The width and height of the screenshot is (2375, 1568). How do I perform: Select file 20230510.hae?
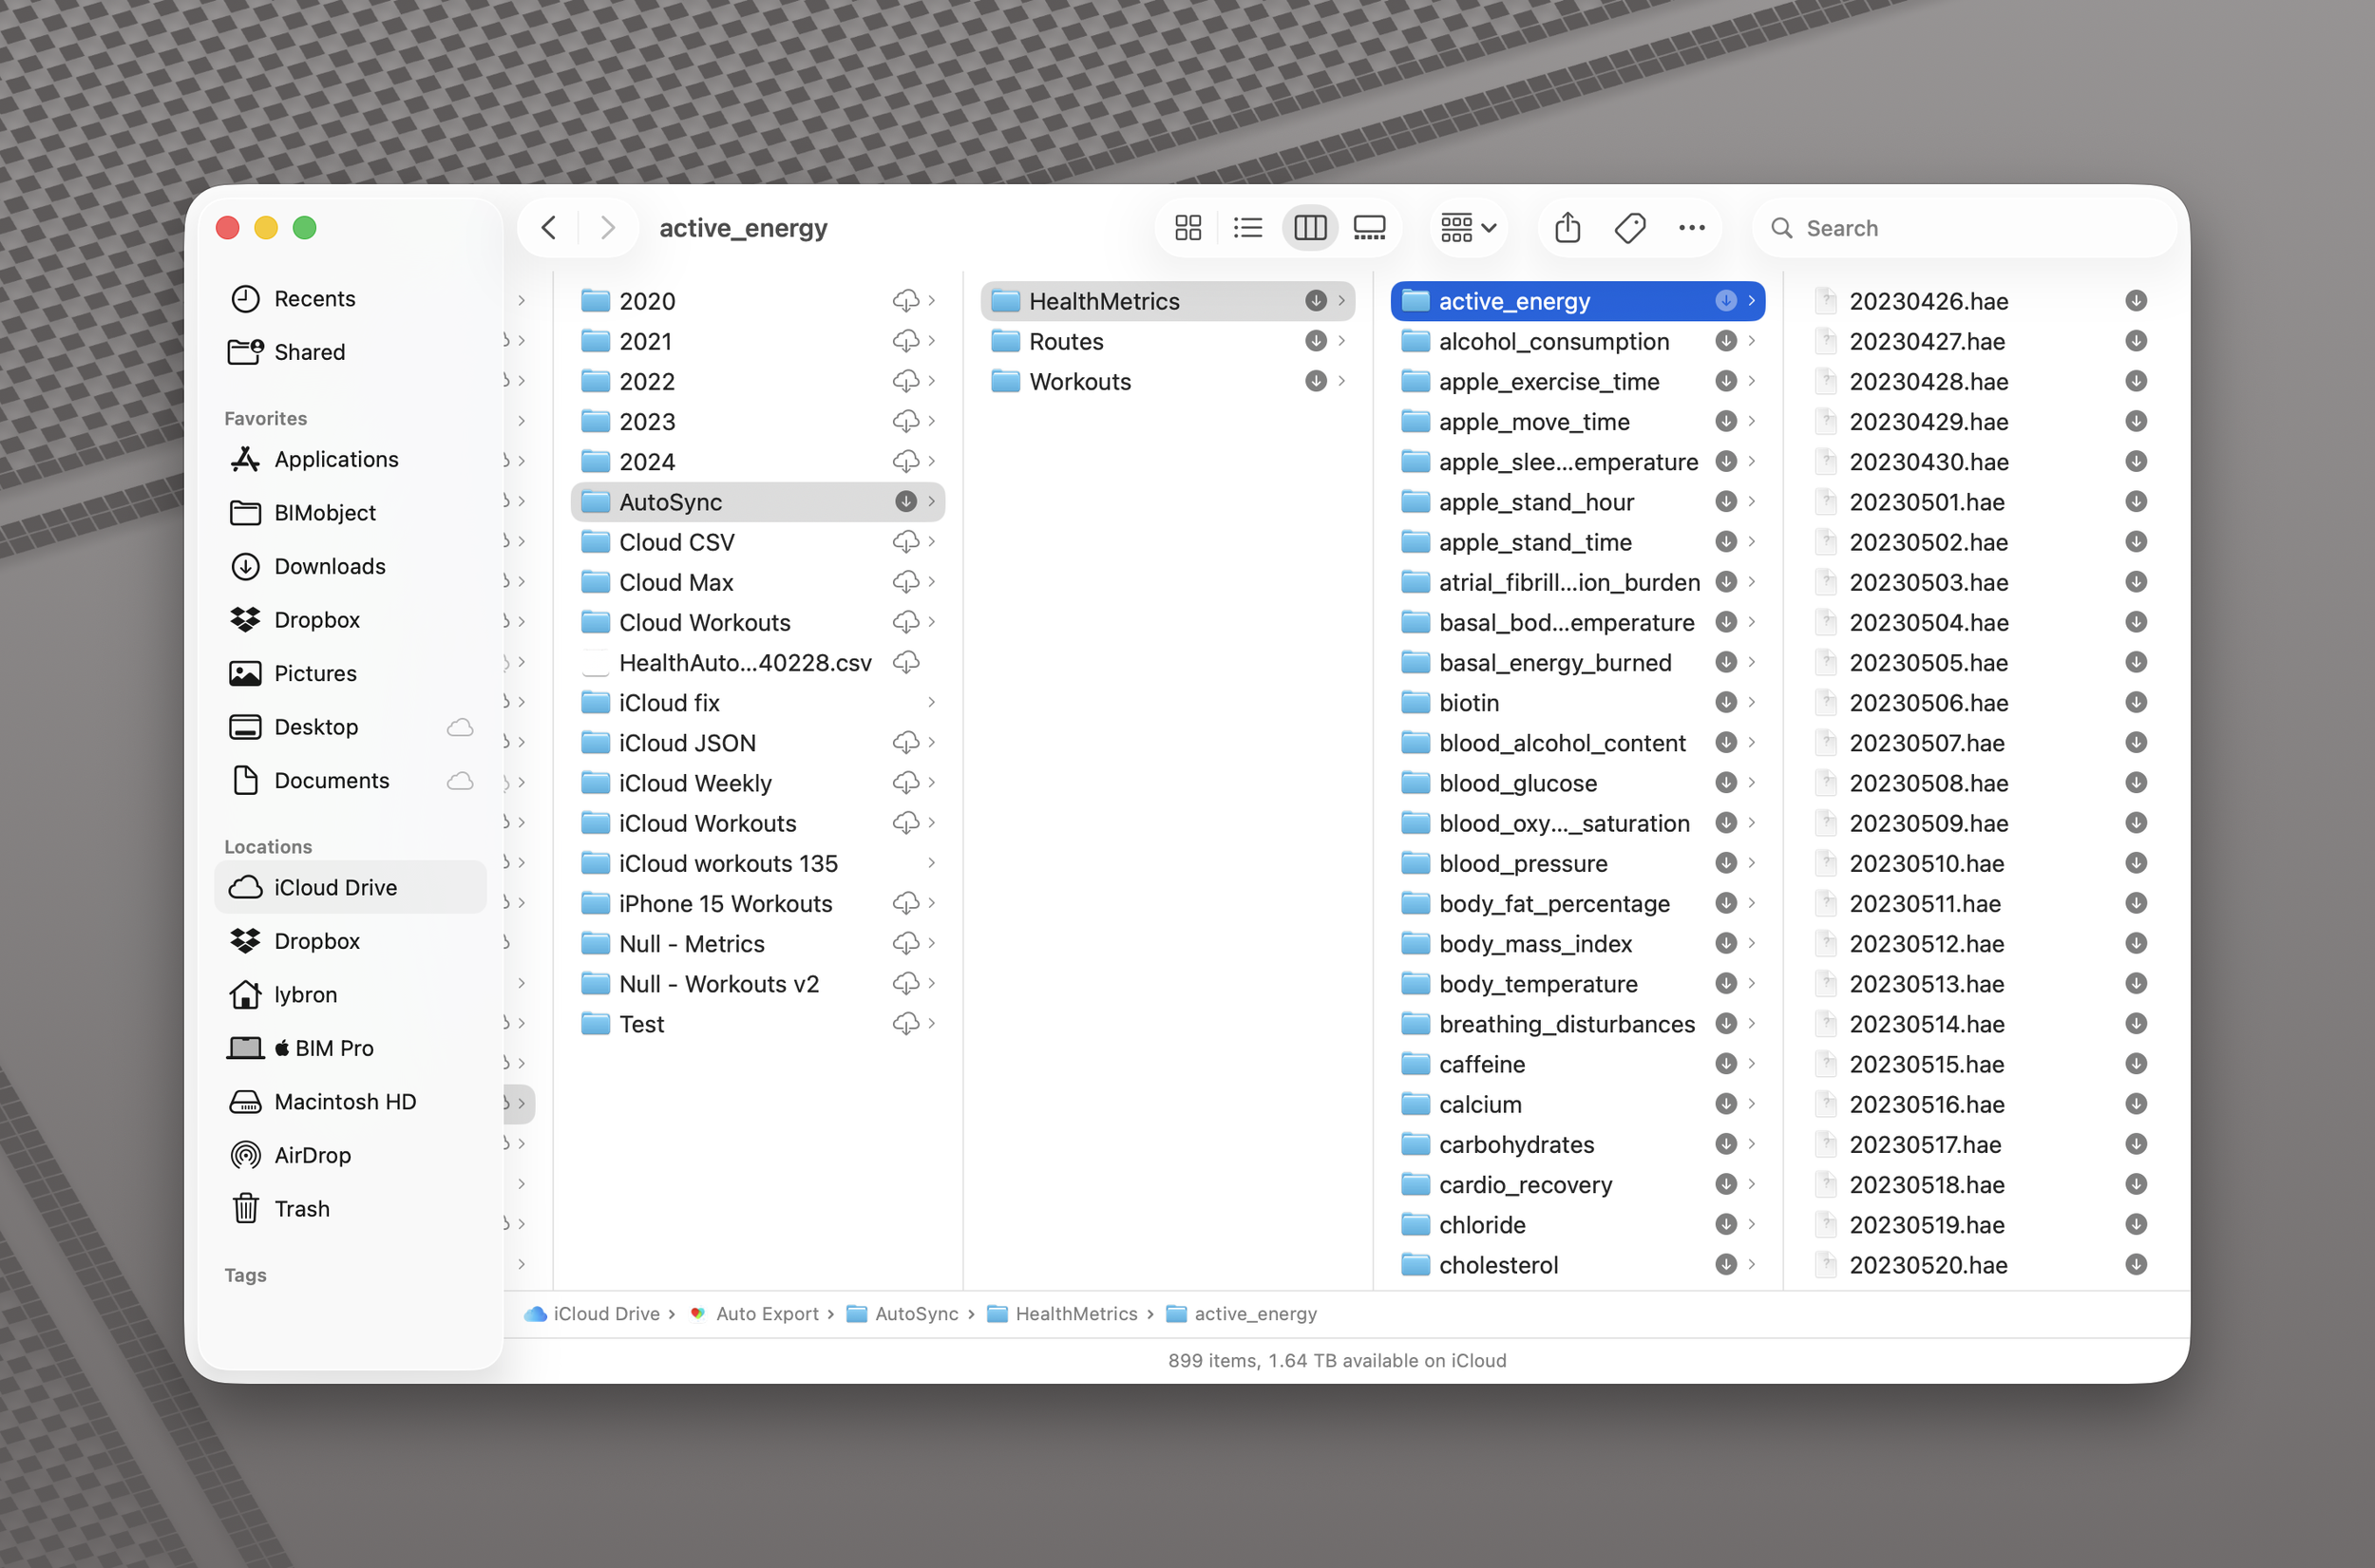1926,863
